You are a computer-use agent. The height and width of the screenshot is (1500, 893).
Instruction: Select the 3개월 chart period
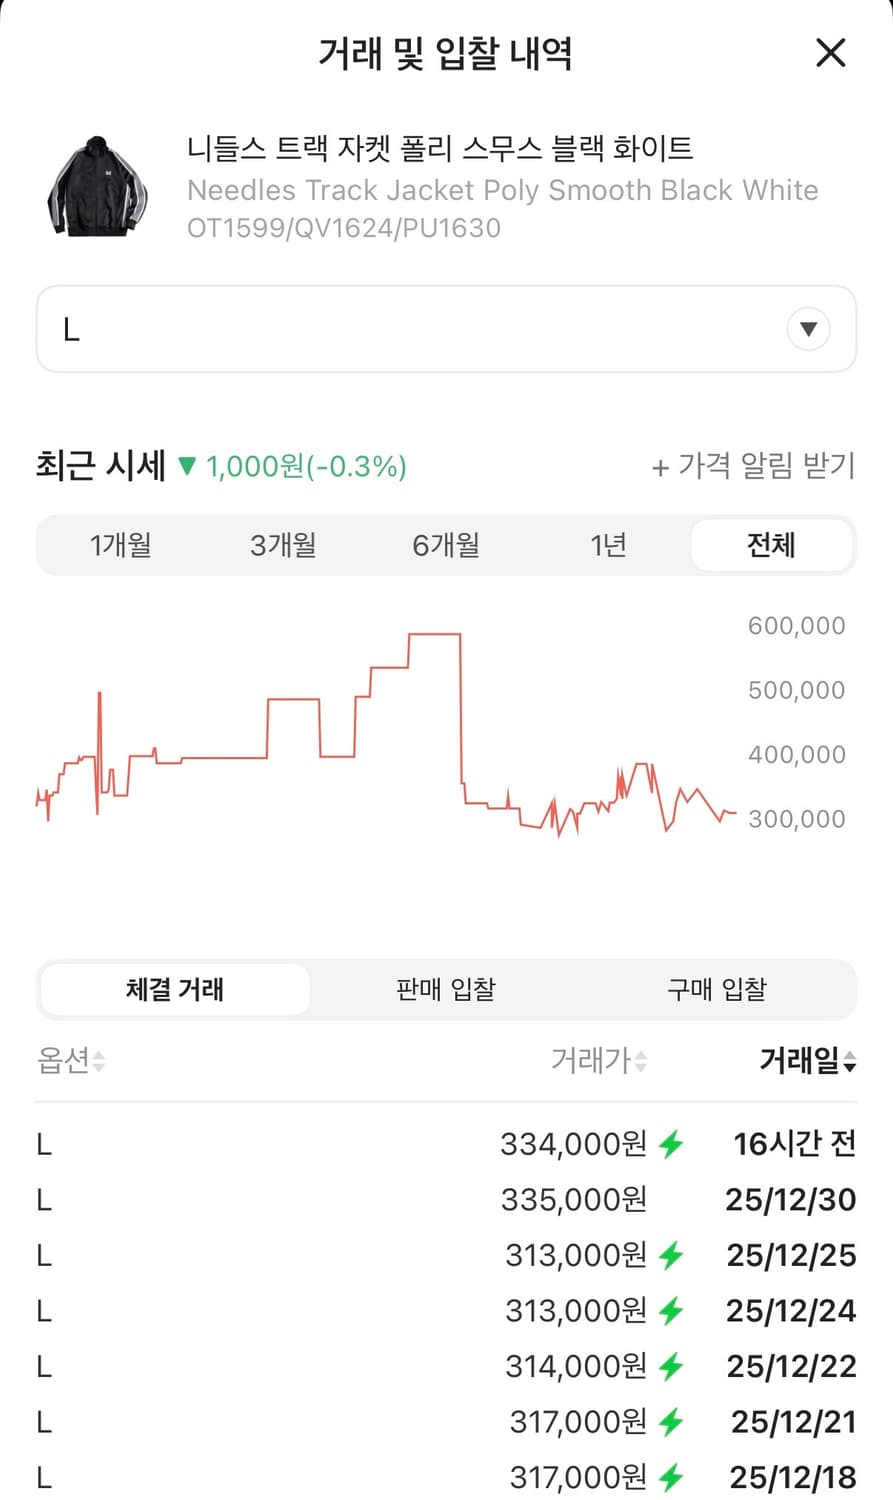283,545
